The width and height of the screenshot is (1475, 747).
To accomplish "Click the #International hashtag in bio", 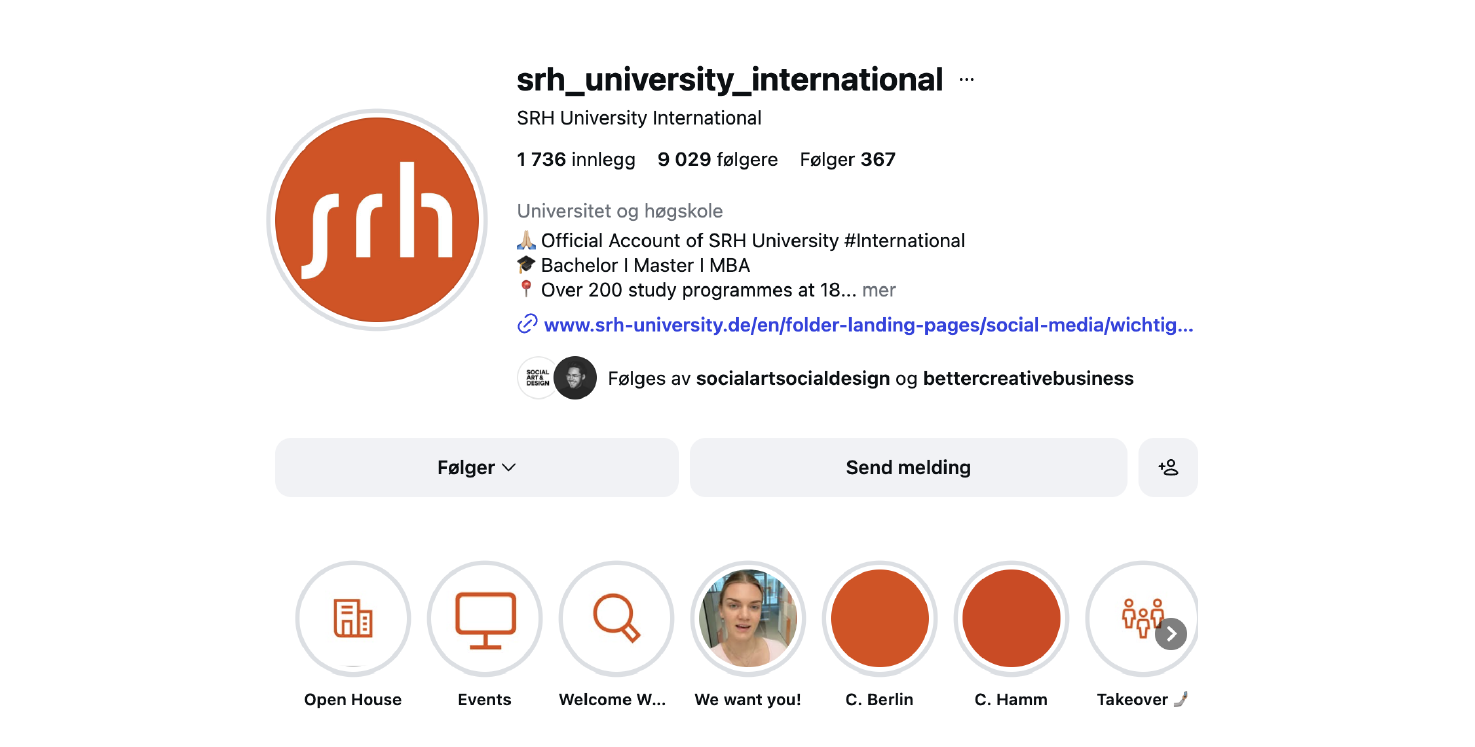I will 904,240.
